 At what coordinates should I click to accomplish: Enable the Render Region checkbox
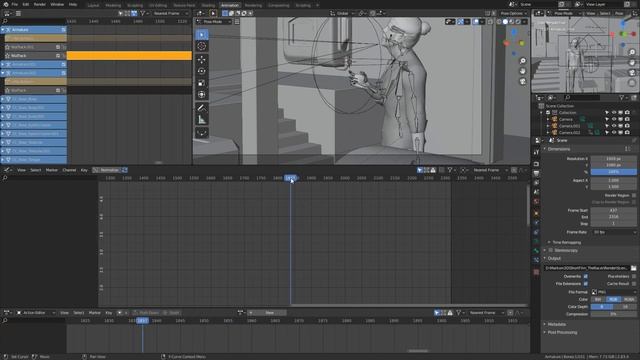(634, 196)
